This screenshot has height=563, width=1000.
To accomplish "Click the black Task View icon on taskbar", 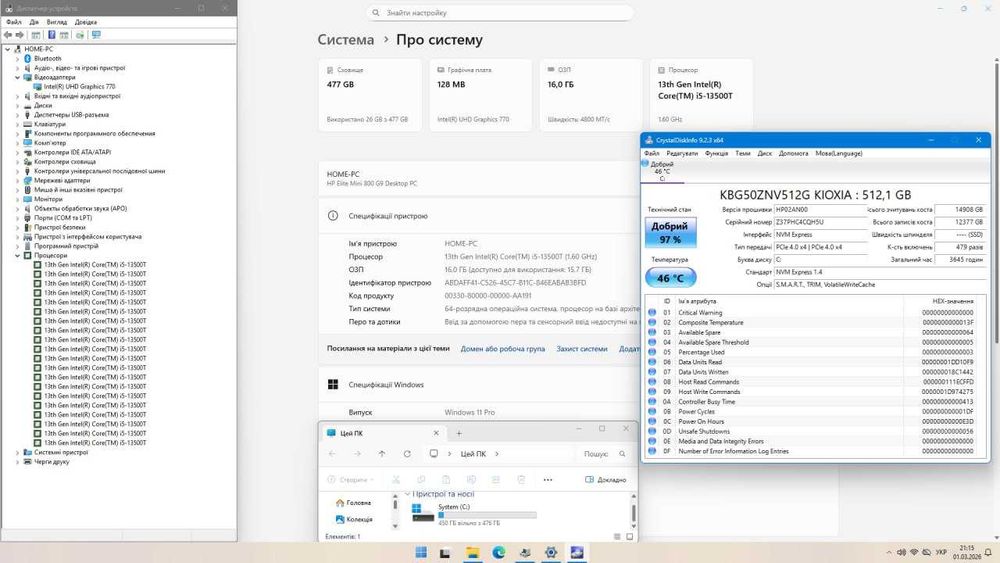I will pos(445,553).
